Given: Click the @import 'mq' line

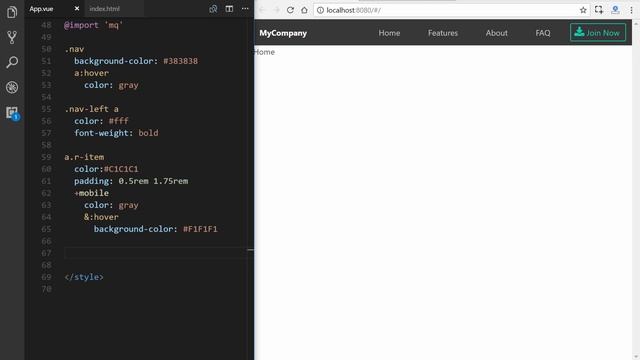Looking at the screenshot, I should [x=93, y=25].
